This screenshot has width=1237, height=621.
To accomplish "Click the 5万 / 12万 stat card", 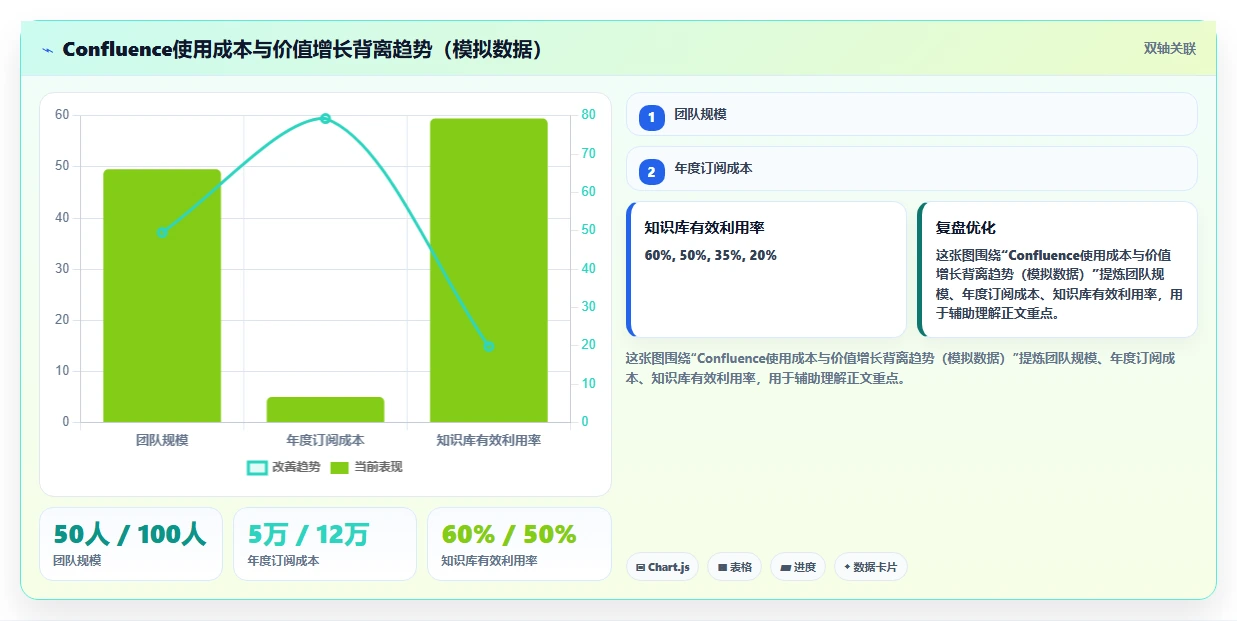I will [325, 544].
